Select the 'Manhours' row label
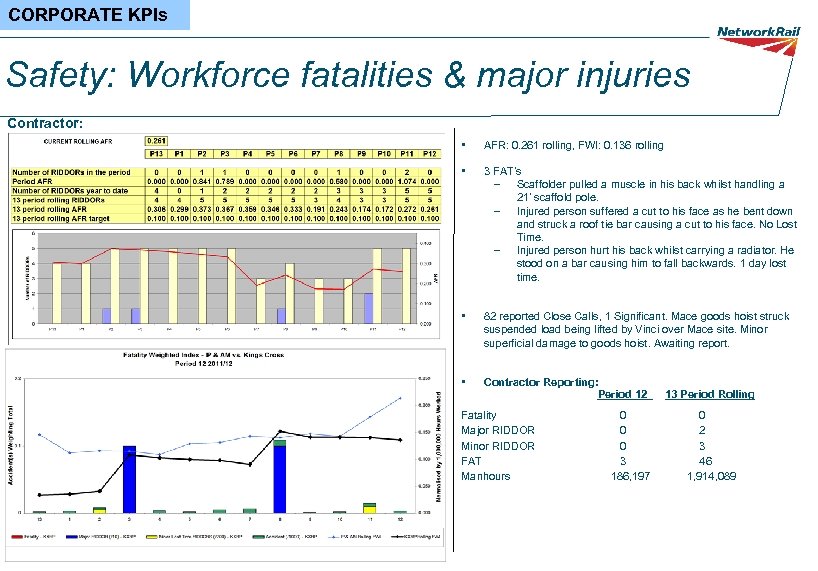818x571 pixels. (485, 476)
